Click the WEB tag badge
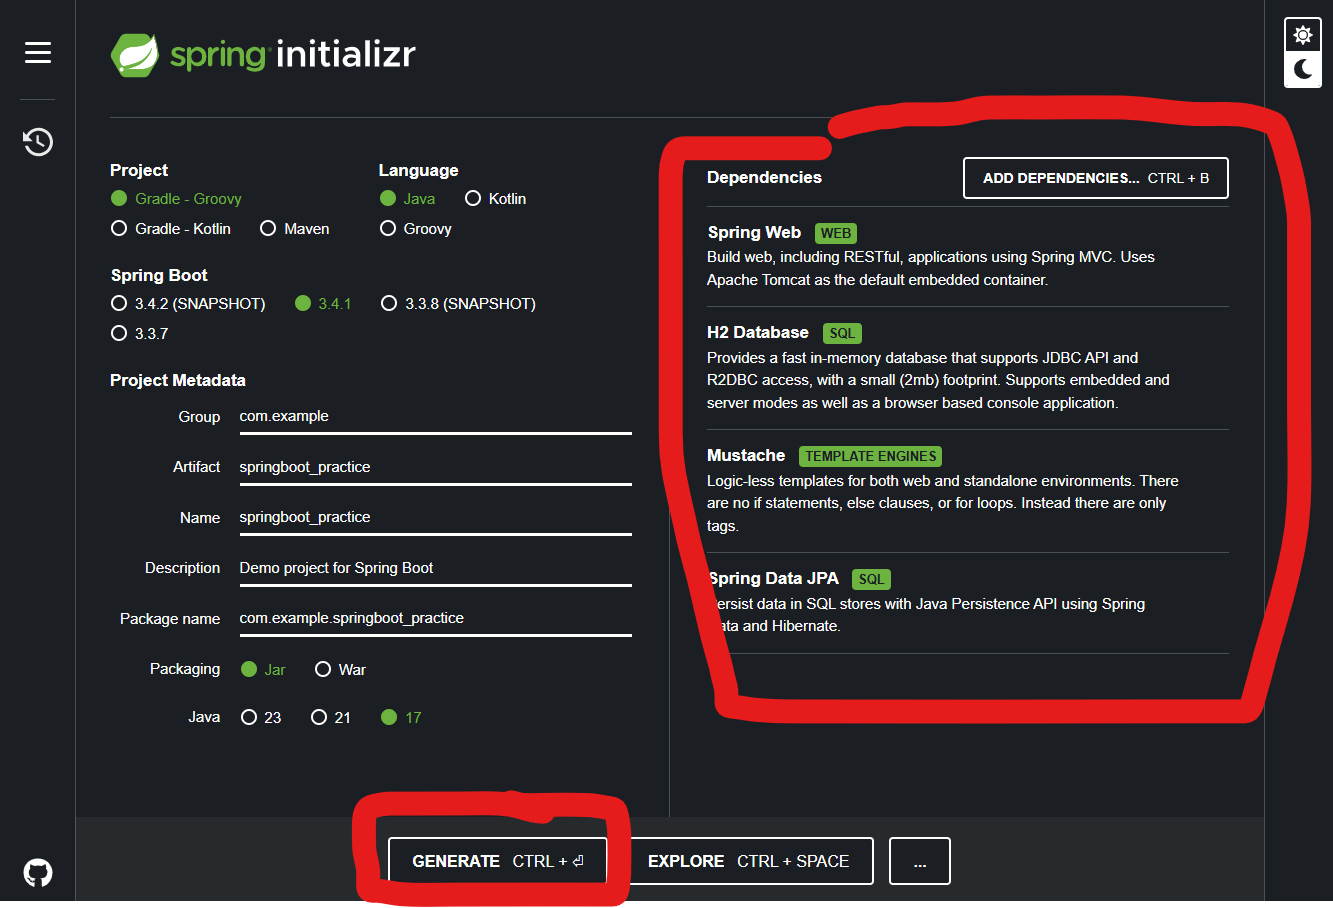This screenshot has width=1333, height=908. click(836, 233)
